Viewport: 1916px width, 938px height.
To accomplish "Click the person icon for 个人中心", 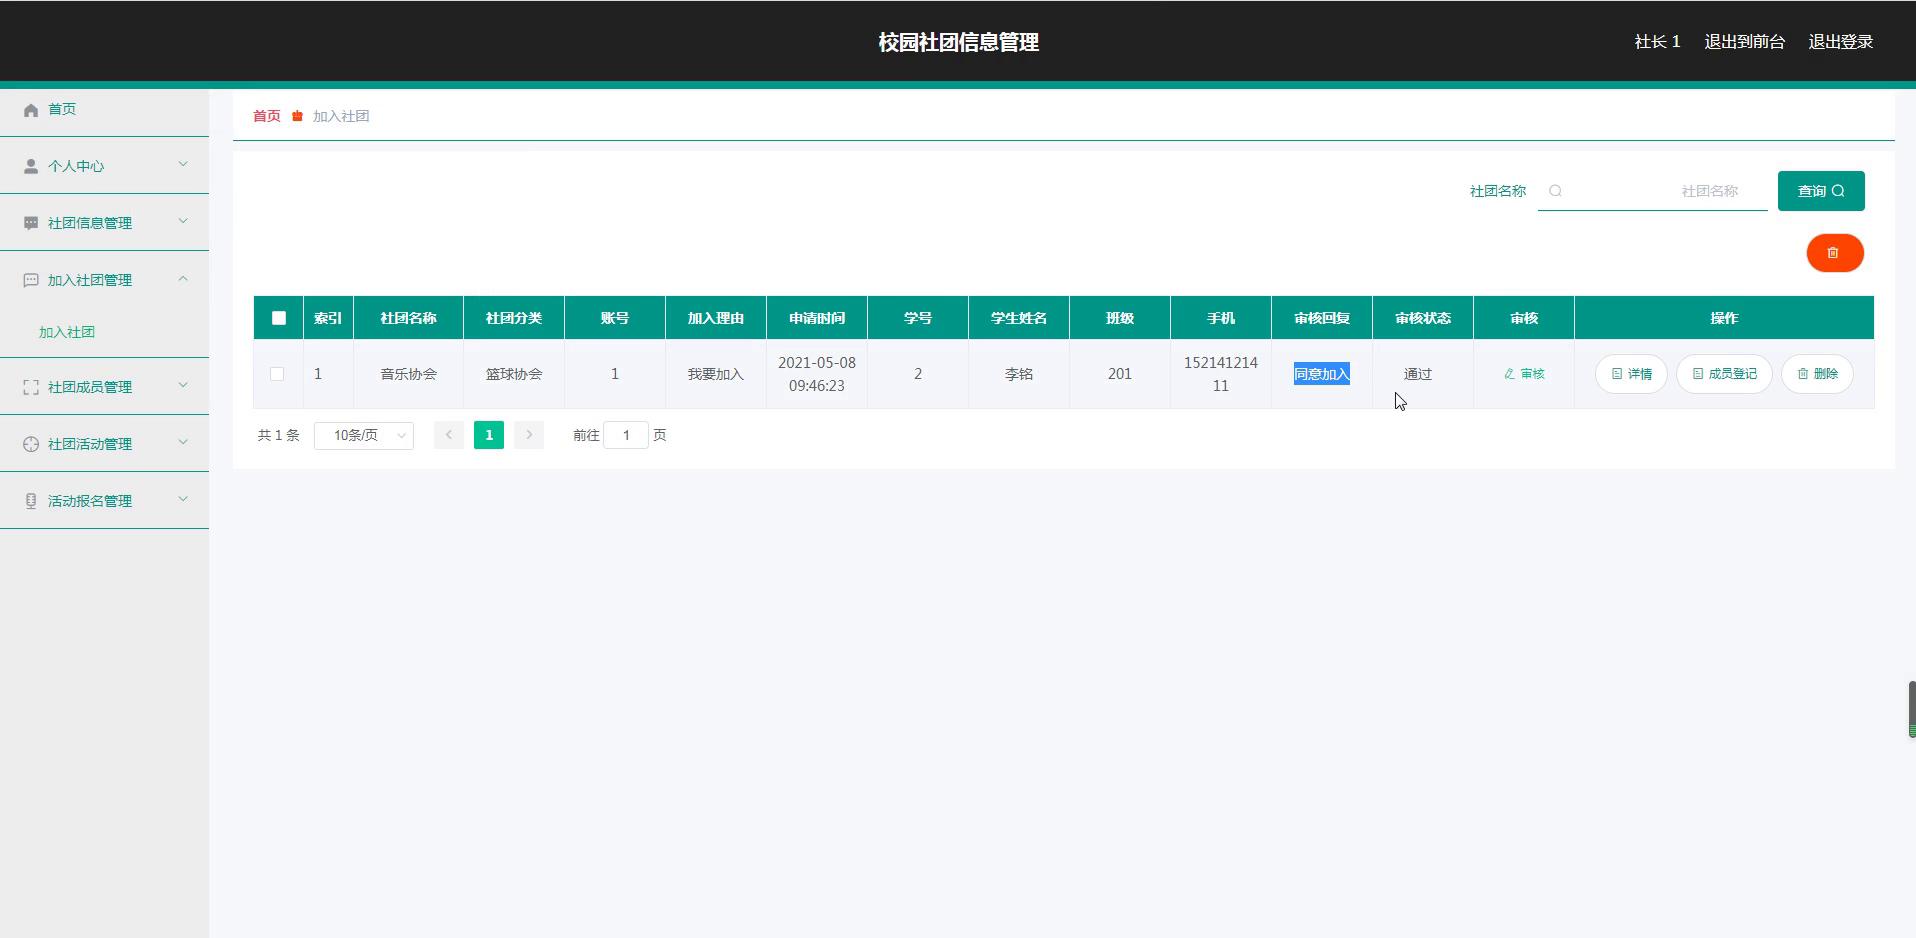I will click(x=31, y=166).
